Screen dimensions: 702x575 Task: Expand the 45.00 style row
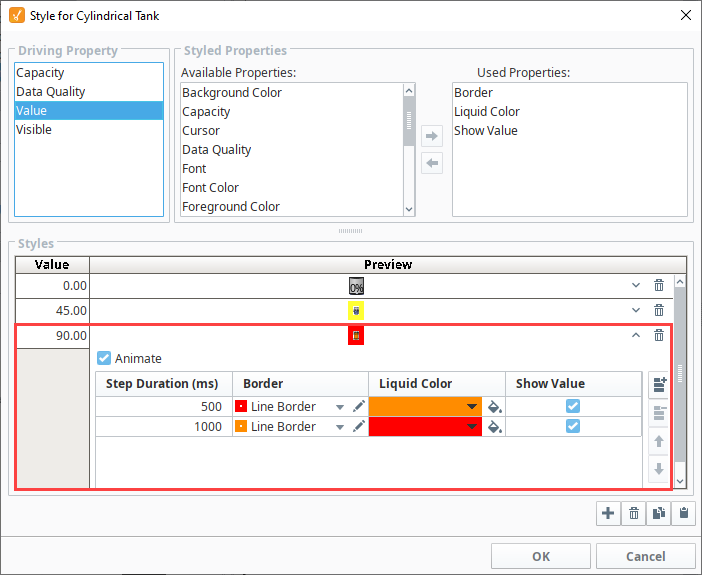coord(636,310)
